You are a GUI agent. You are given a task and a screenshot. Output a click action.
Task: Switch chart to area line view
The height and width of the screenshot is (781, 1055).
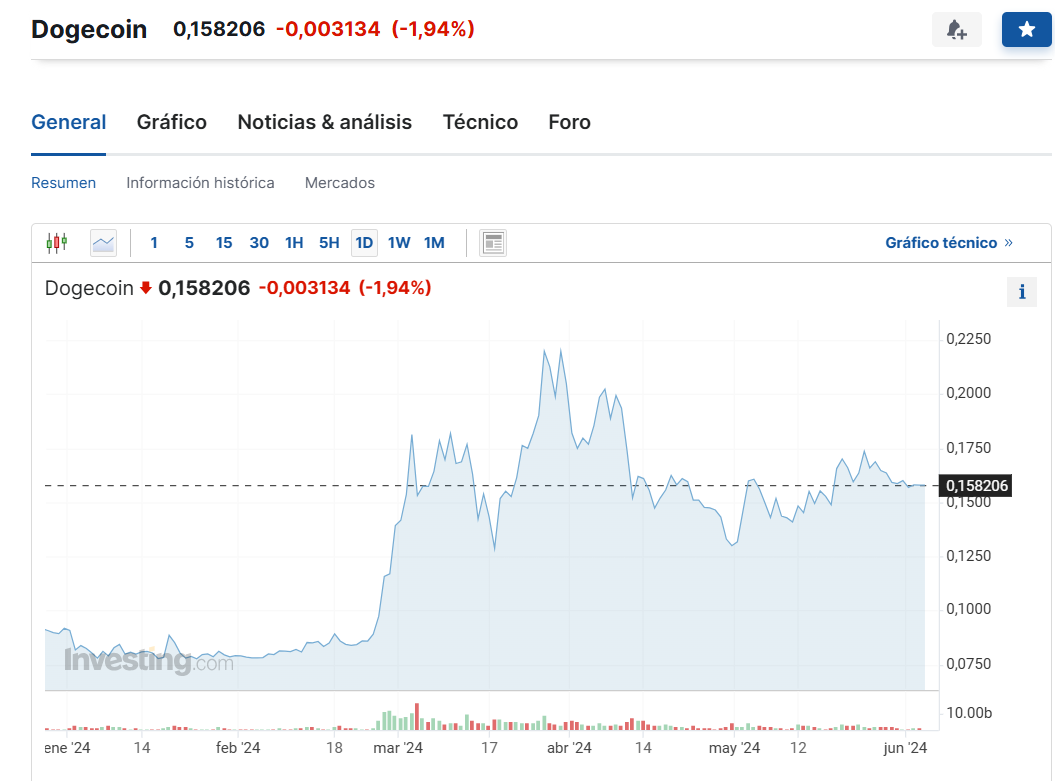coord(103,243)
